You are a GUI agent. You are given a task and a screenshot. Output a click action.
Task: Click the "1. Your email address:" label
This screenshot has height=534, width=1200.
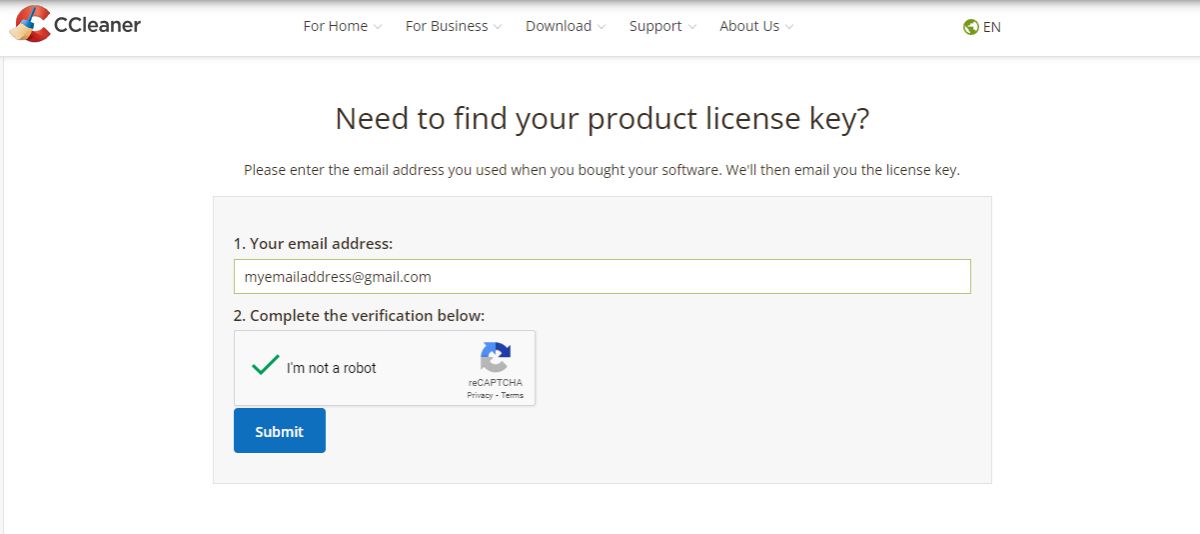click(x=313, y=243)
